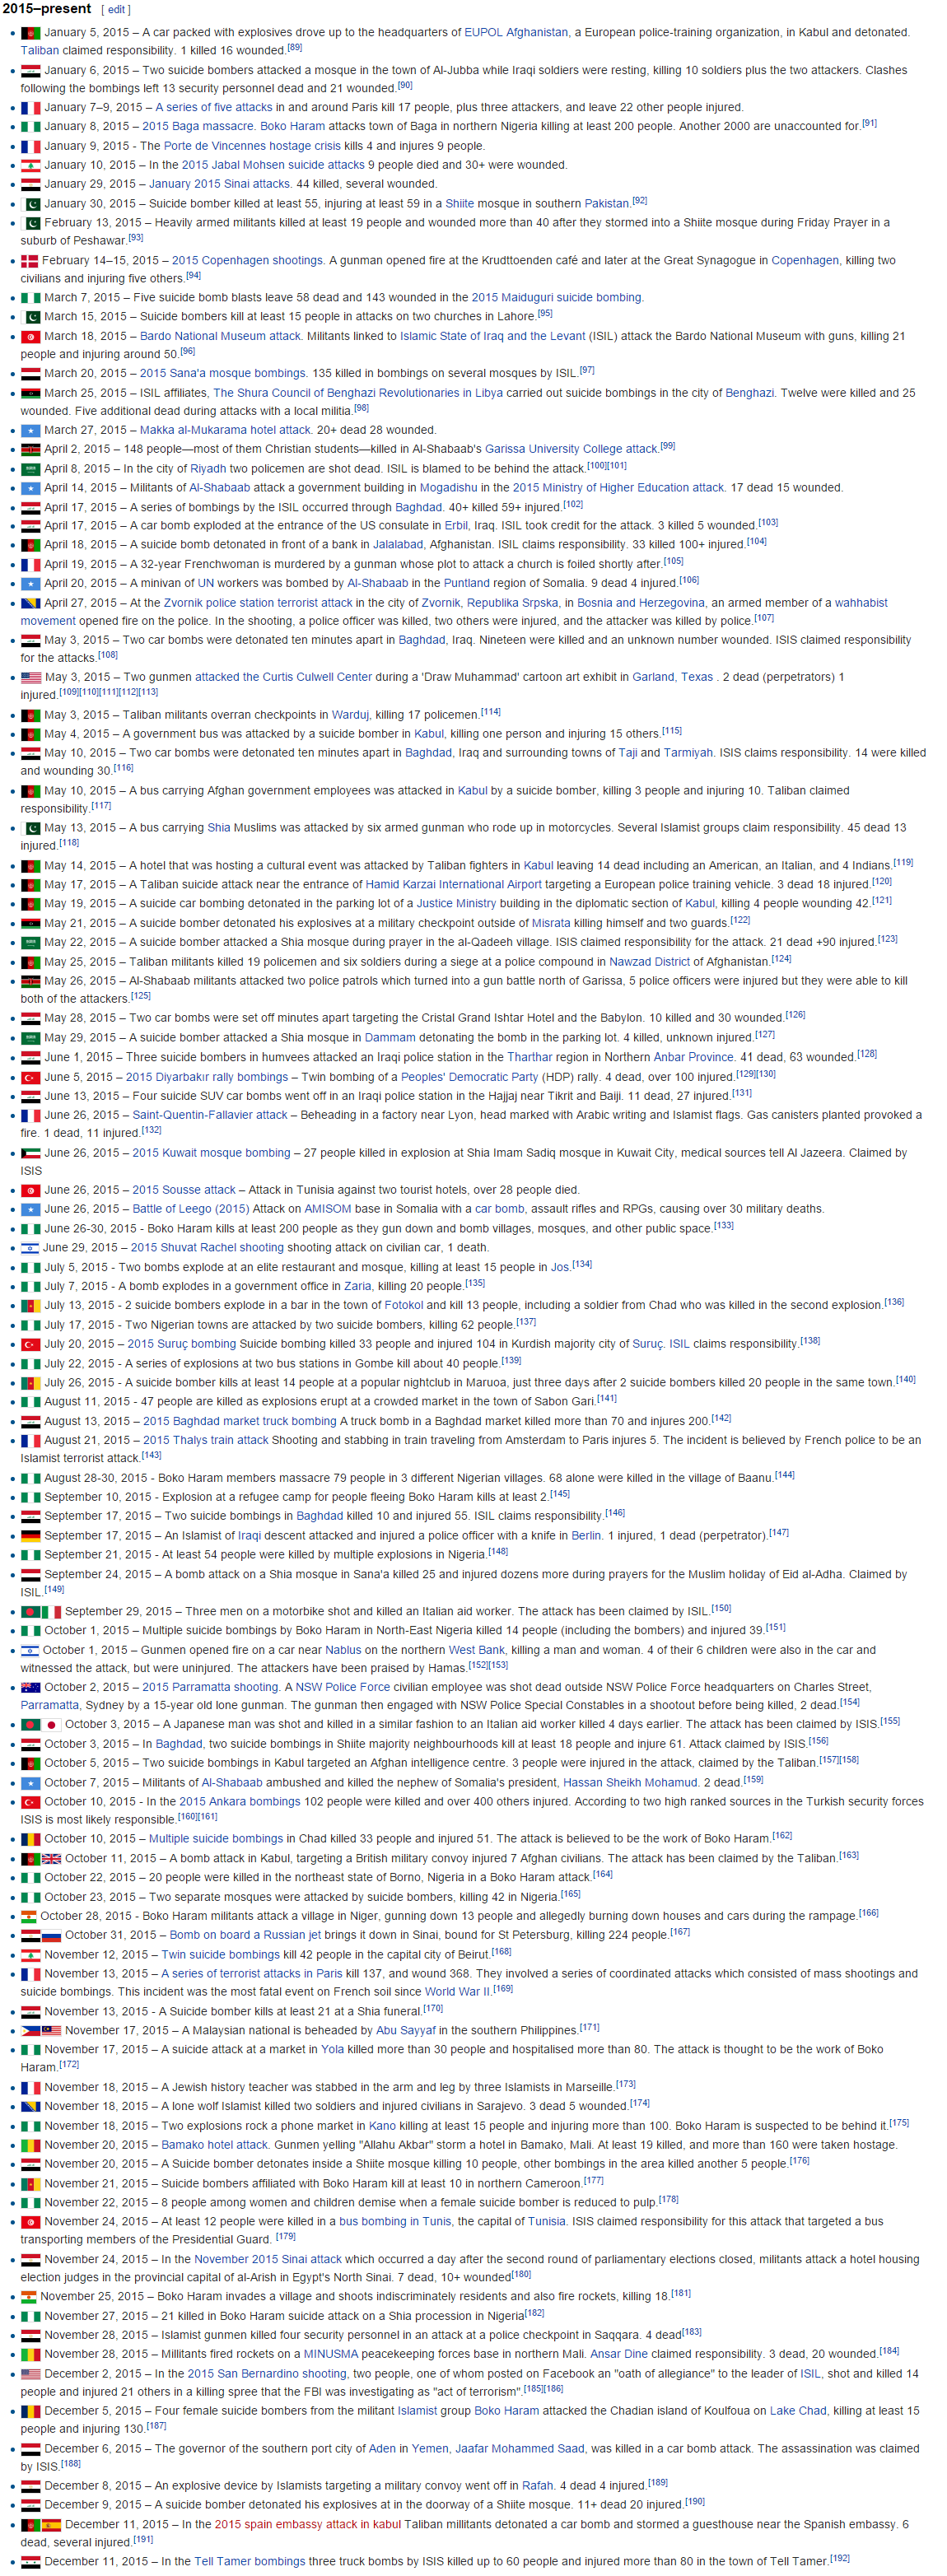Follow Islamic State of Iraq and the Levant link
The image size is (947, 2576).
493,337
